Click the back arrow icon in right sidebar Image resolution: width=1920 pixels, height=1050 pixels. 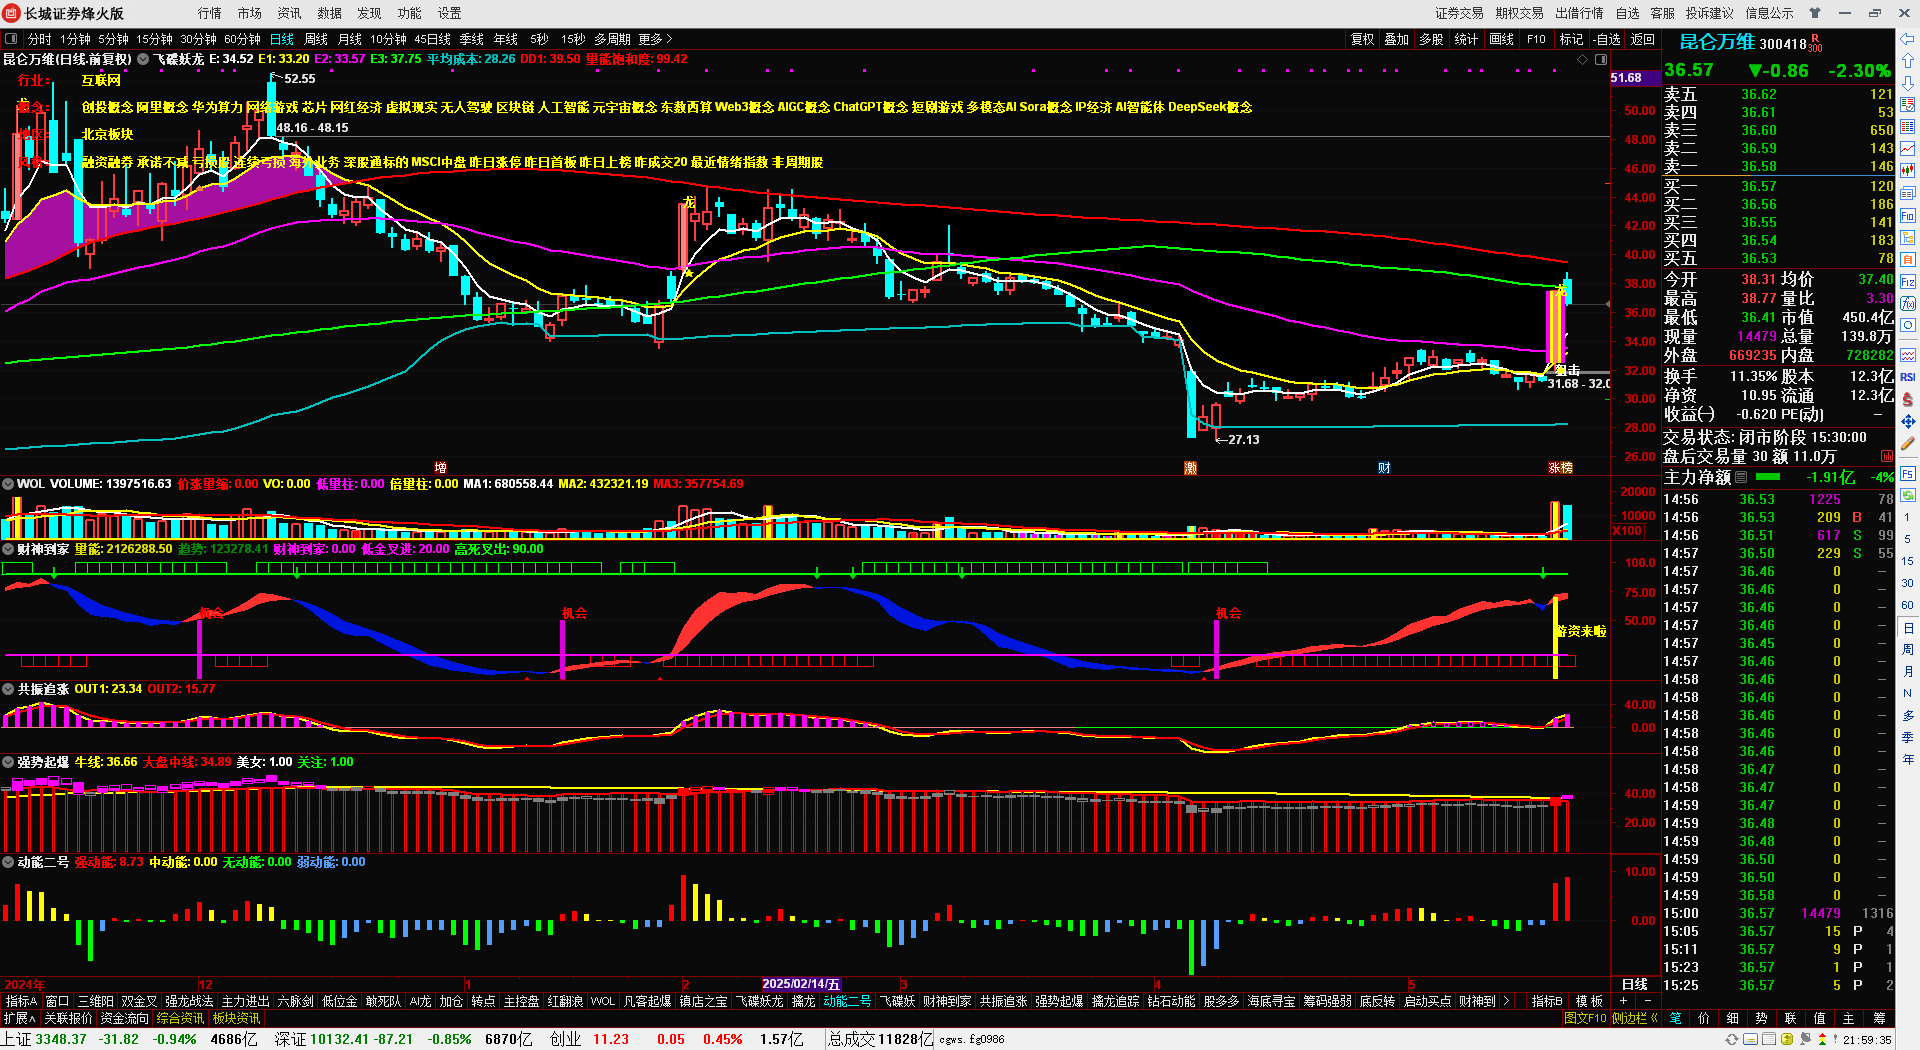(x=1907, y=39)
